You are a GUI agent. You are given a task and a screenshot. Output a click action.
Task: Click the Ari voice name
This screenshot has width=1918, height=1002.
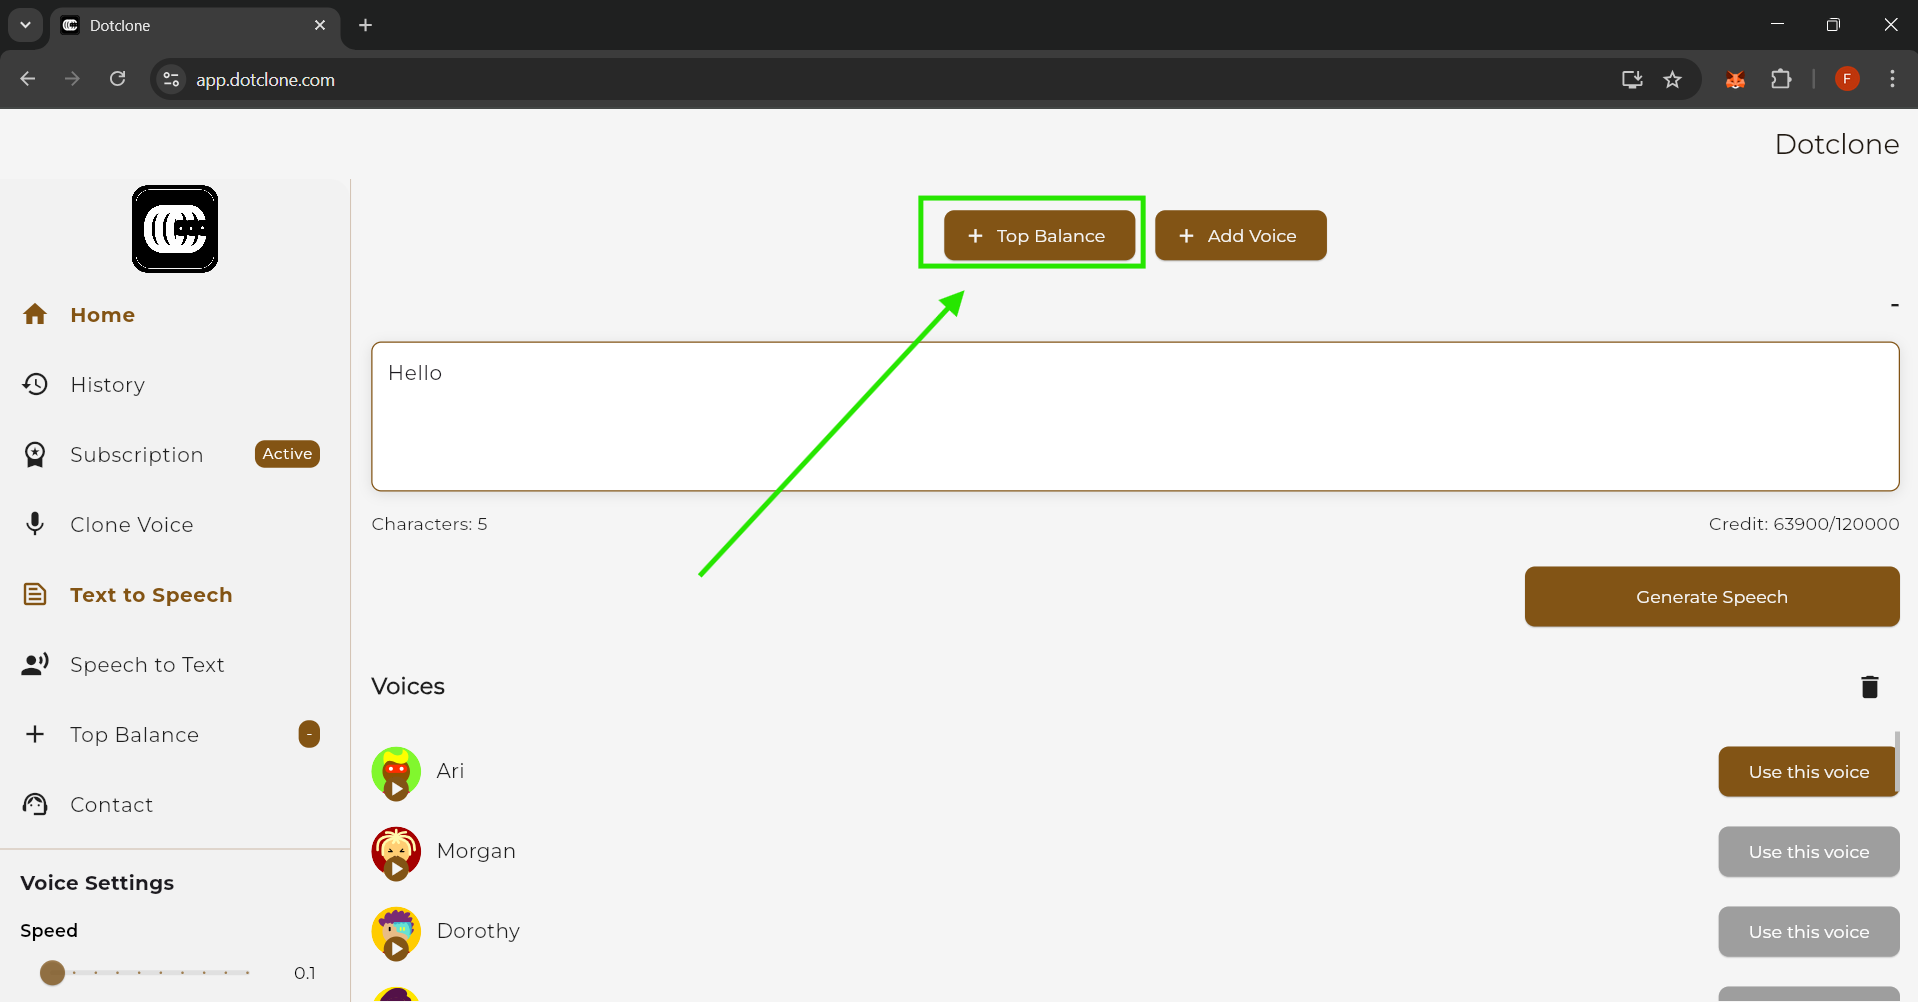(450, 771)
